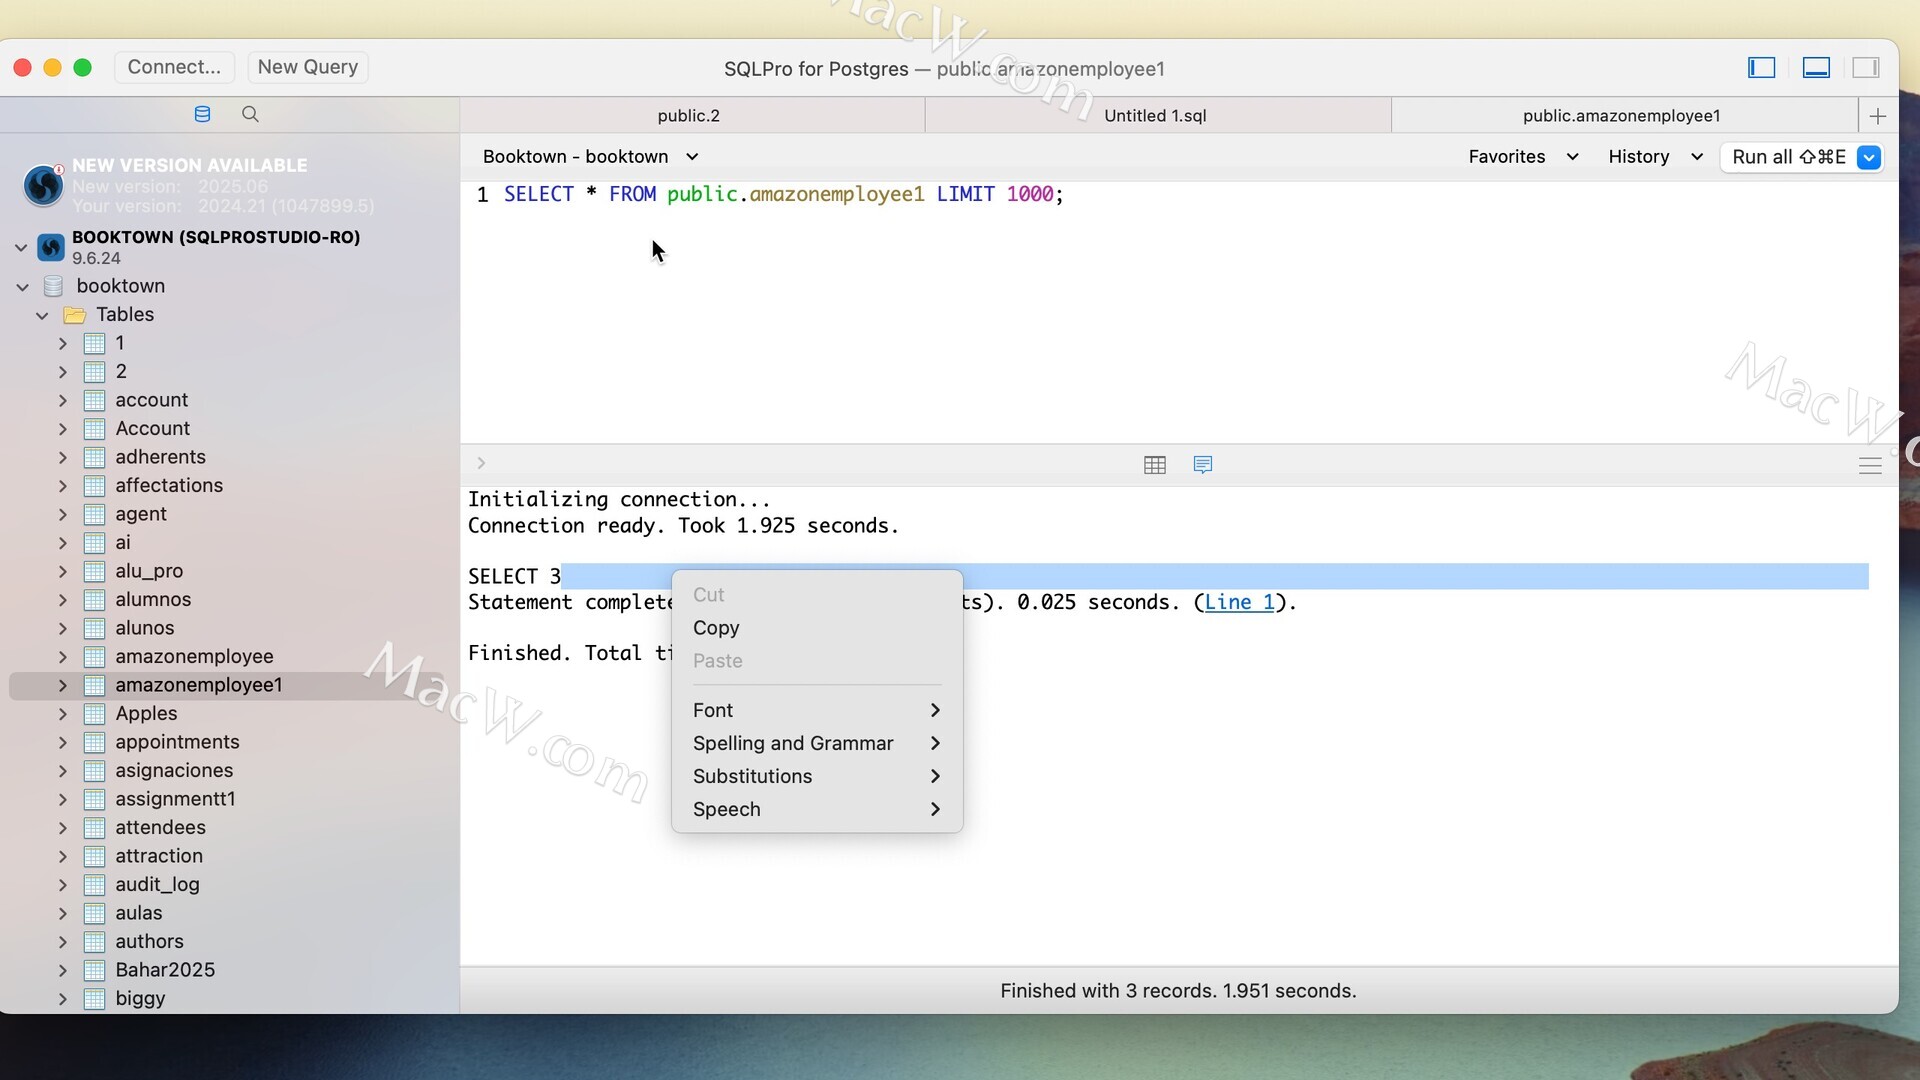Image resolution: width=1920 pixels, height=1080 pixels.
Task: Click the table icon beside authors
Action: (x=94, y=942)
